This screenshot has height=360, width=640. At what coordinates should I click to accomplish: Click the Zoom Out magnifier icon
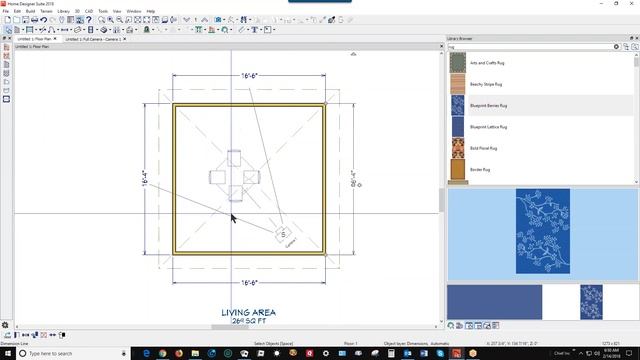click(x=120, y=20)
